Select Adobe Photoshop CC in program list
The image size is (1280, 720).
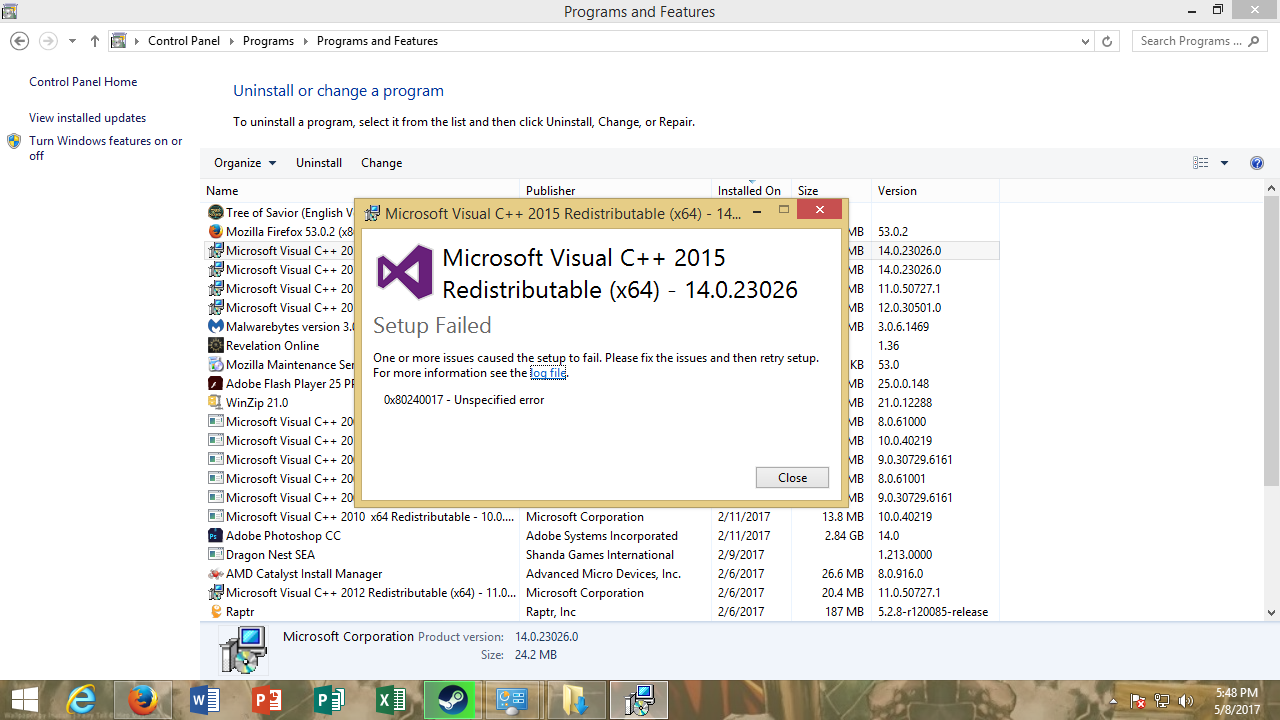coord(283,536)
